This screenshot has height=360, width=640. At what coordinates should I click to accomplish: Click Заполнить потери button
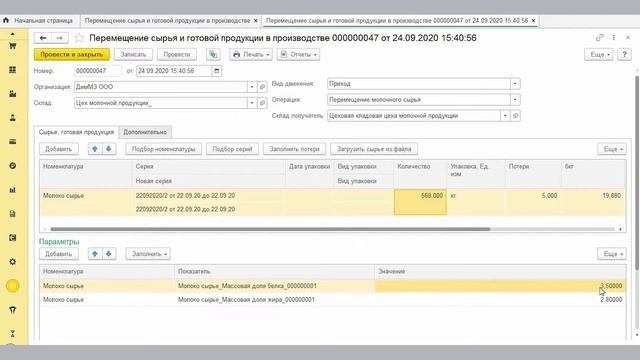coord(295,149)
